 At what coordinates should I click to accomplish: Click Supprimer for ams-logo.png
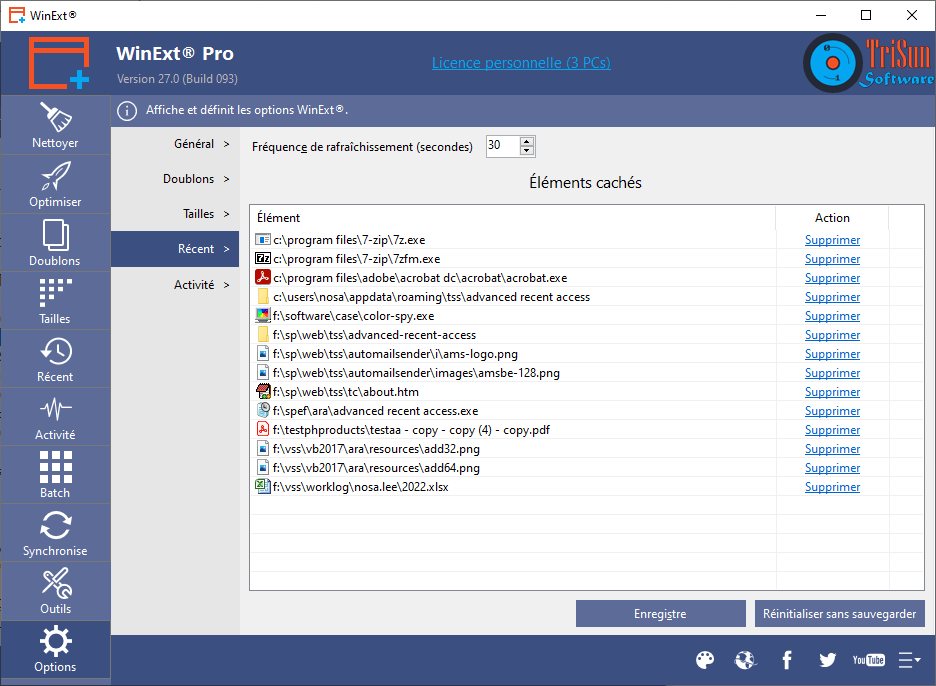[832, 353]
